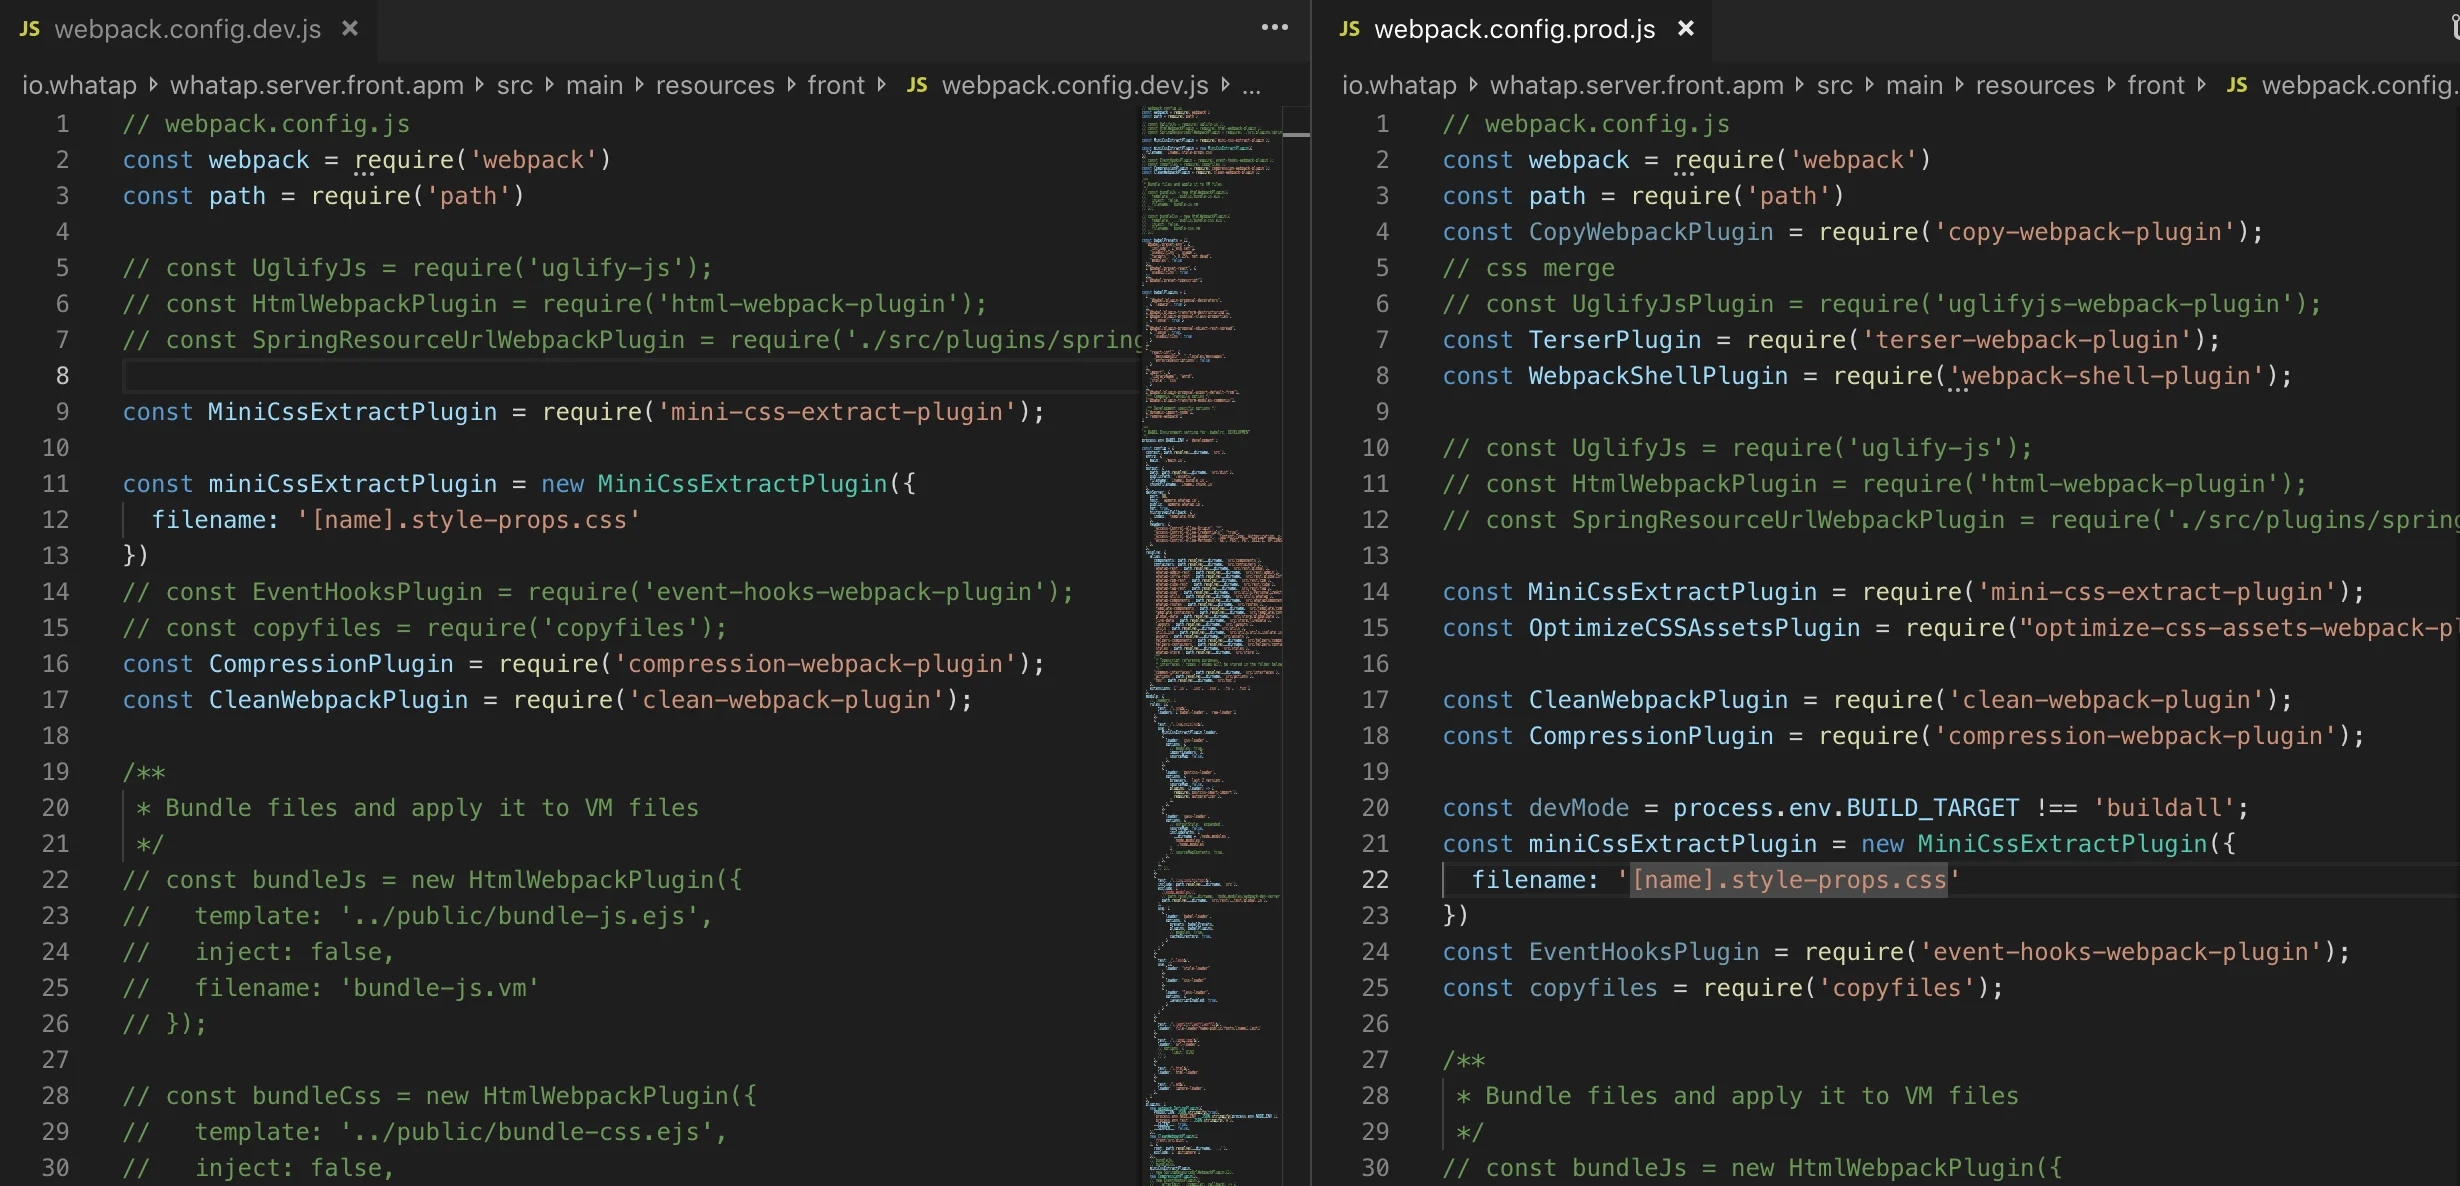Select whatap.server.front.apm in right breadcrumb

tap(1637, 85)
